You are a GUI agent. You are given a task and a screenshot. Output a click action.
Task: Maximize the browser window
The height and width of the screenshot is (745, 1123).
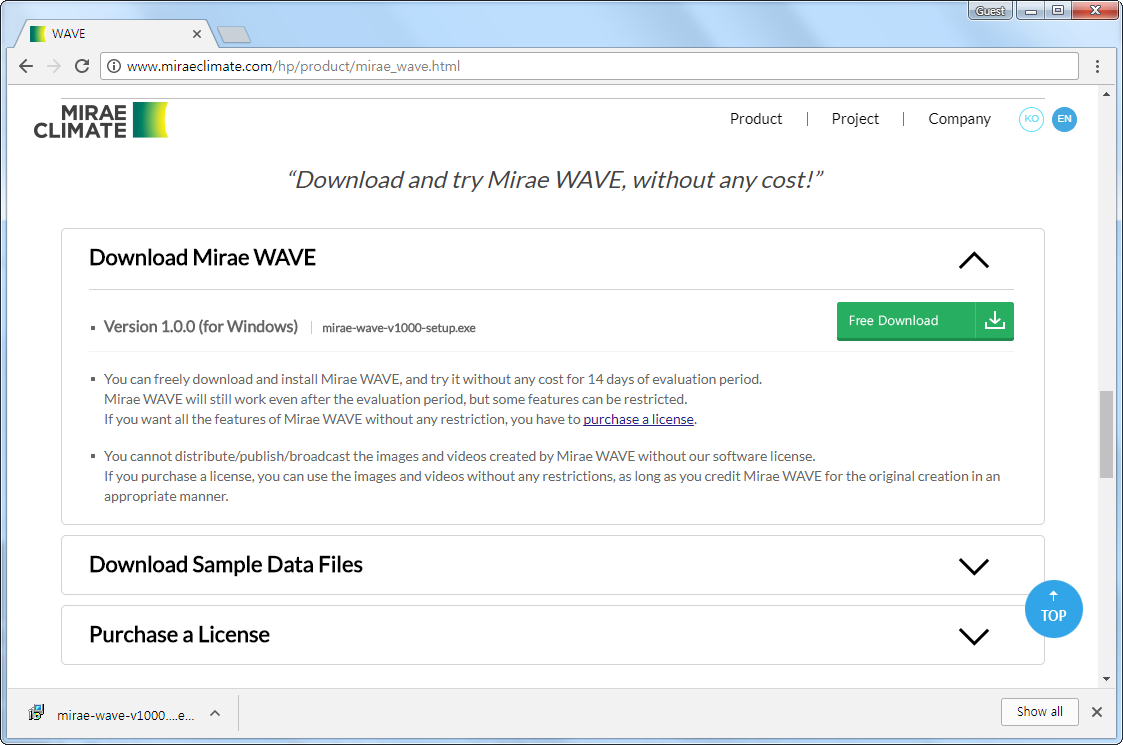[x=1058, y=11]
